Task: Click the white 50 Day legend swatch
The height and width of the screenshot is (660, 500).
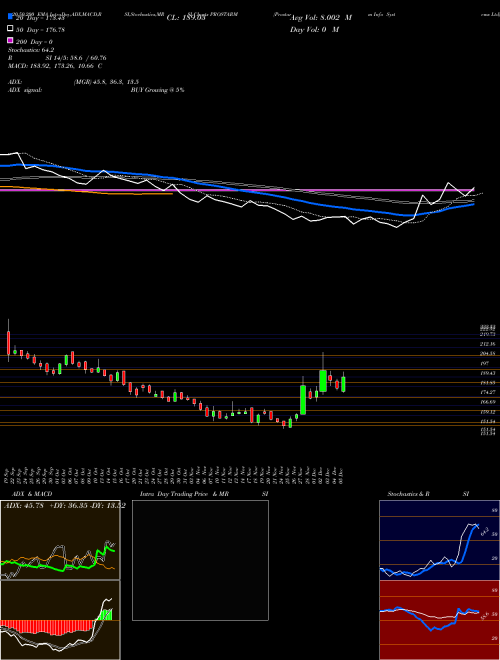Action: pyautogui.click(x=10, y=29)
